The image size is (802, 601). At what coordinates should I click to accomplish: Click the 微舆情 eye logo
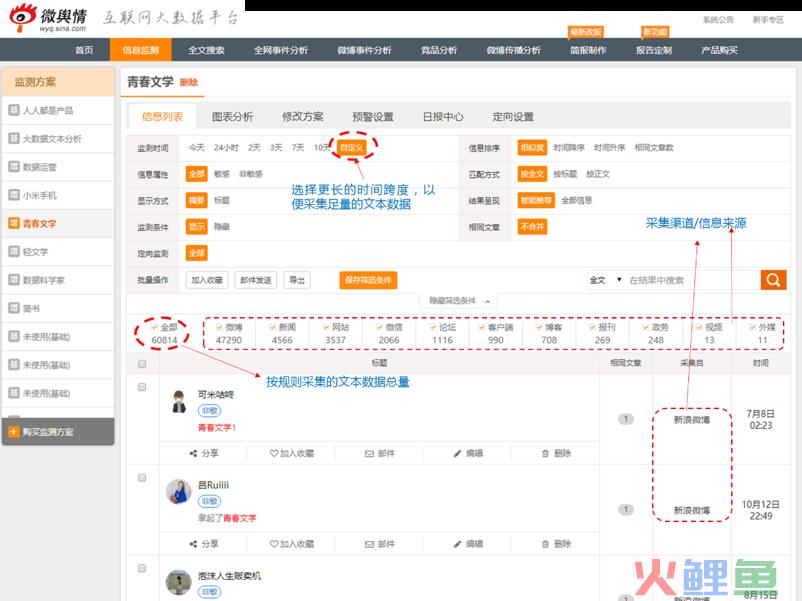(x=23, y=16)
